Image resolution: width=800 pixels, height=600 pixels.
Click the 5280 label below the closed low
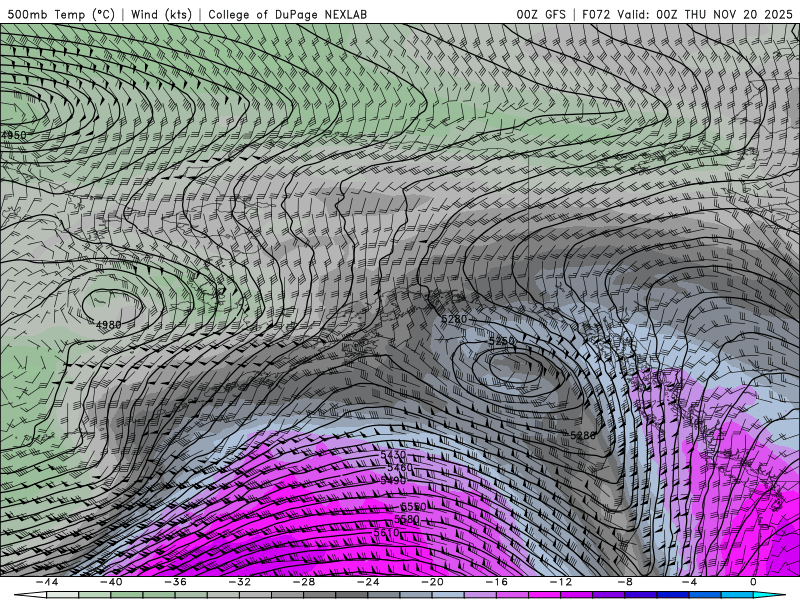[583, 435]
